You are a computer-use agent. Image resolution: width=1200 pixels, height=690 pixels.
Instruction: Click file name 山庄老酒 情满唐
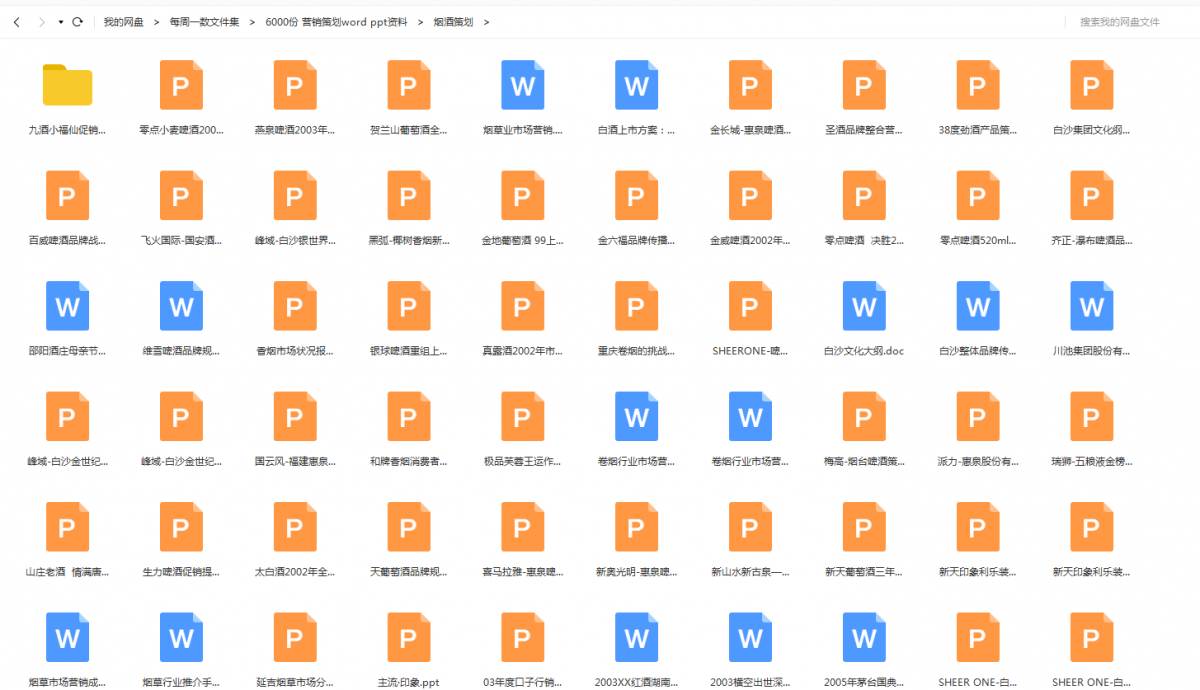[x=68, y=572]
